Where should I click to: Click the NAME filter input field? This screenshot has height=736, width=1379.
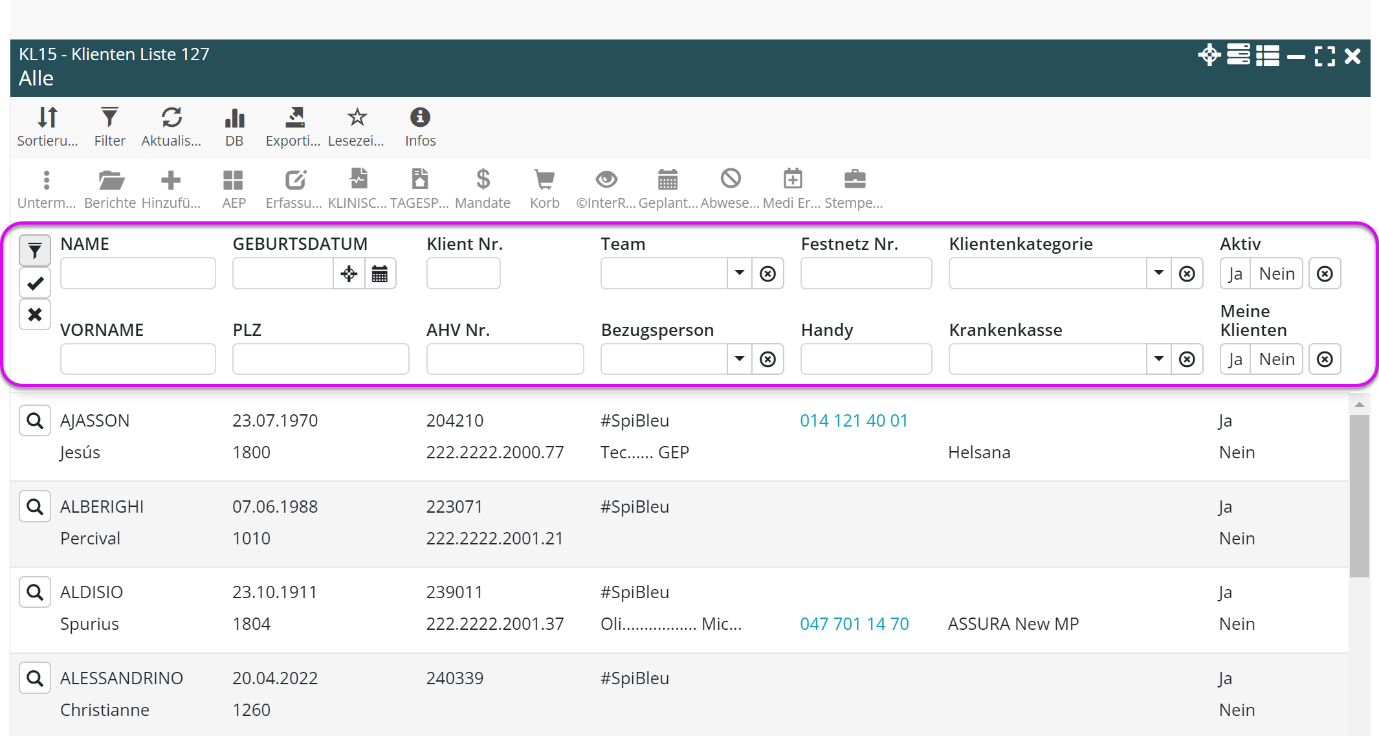(138, 274)
